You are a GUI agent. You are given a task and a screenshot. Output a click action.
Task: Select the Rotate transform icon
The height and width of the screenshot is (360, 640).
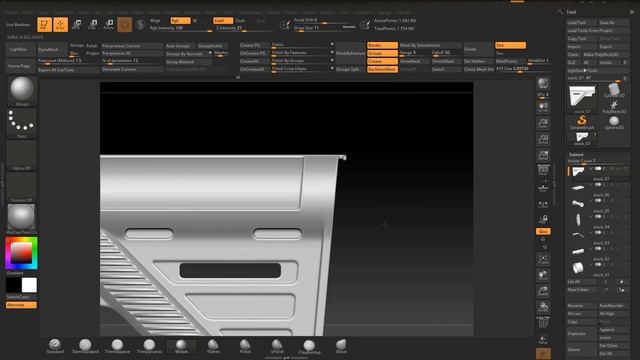[x=109, y=24]
